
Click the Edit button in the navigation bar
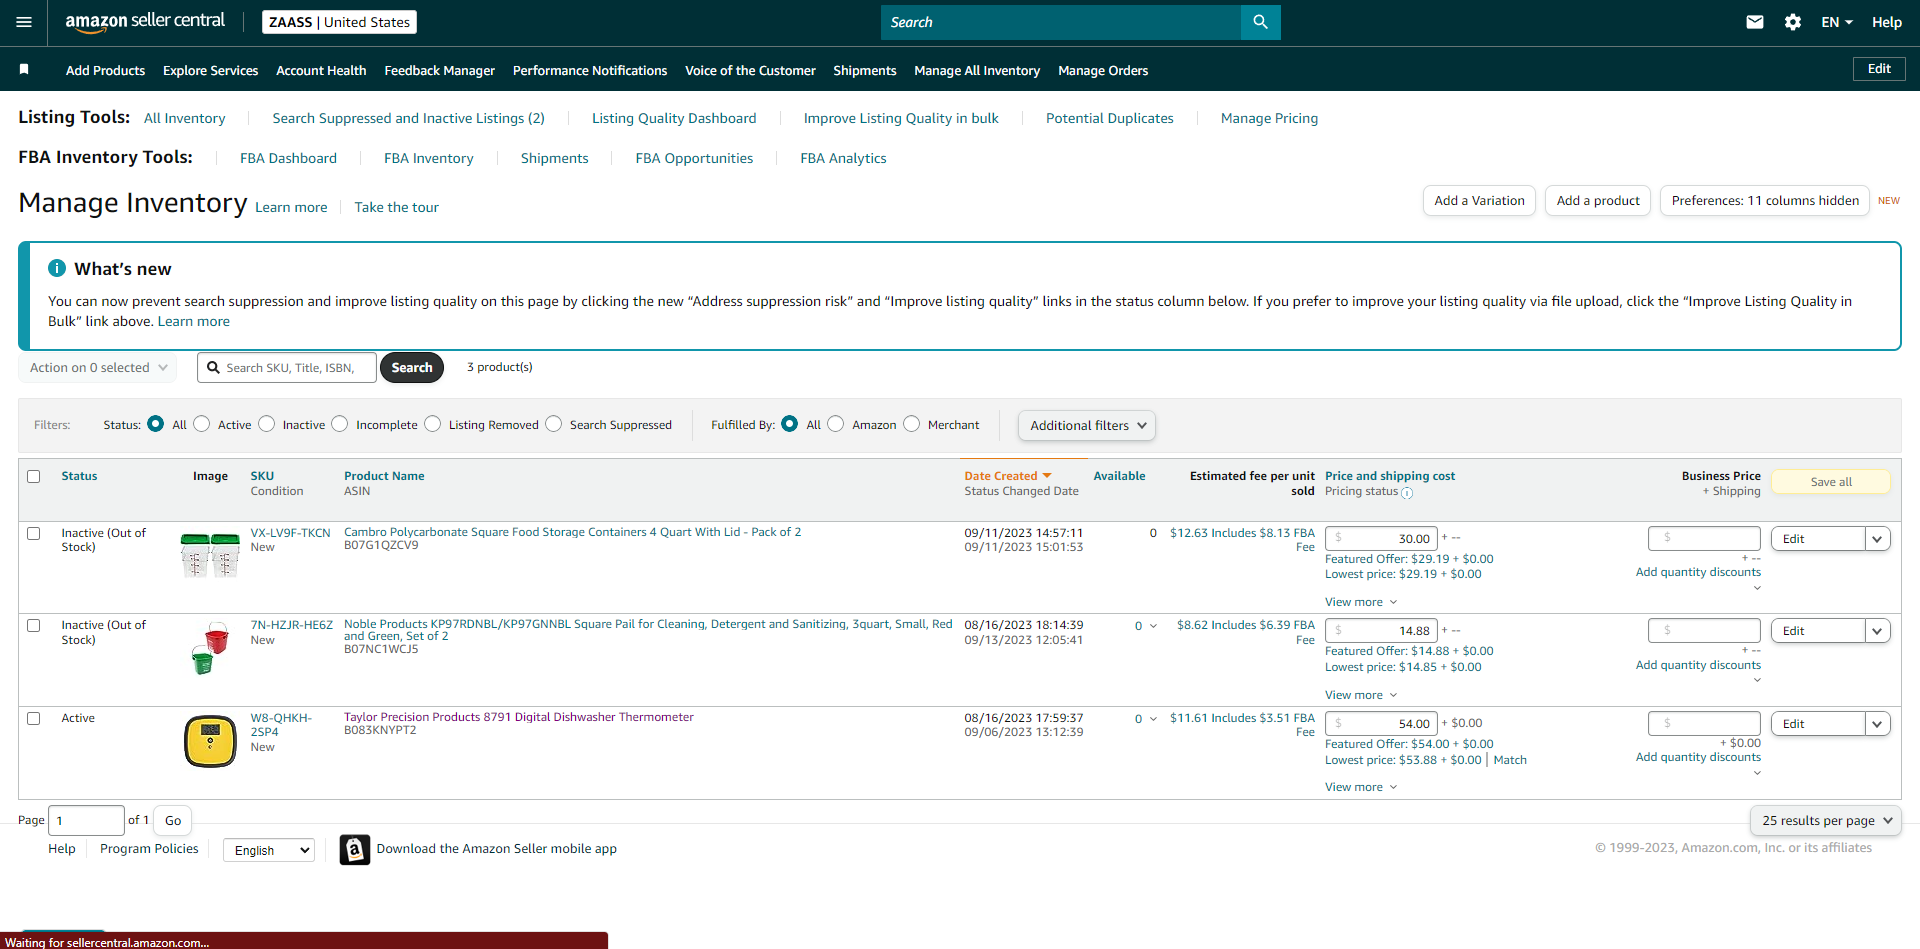pos(1879,69)
